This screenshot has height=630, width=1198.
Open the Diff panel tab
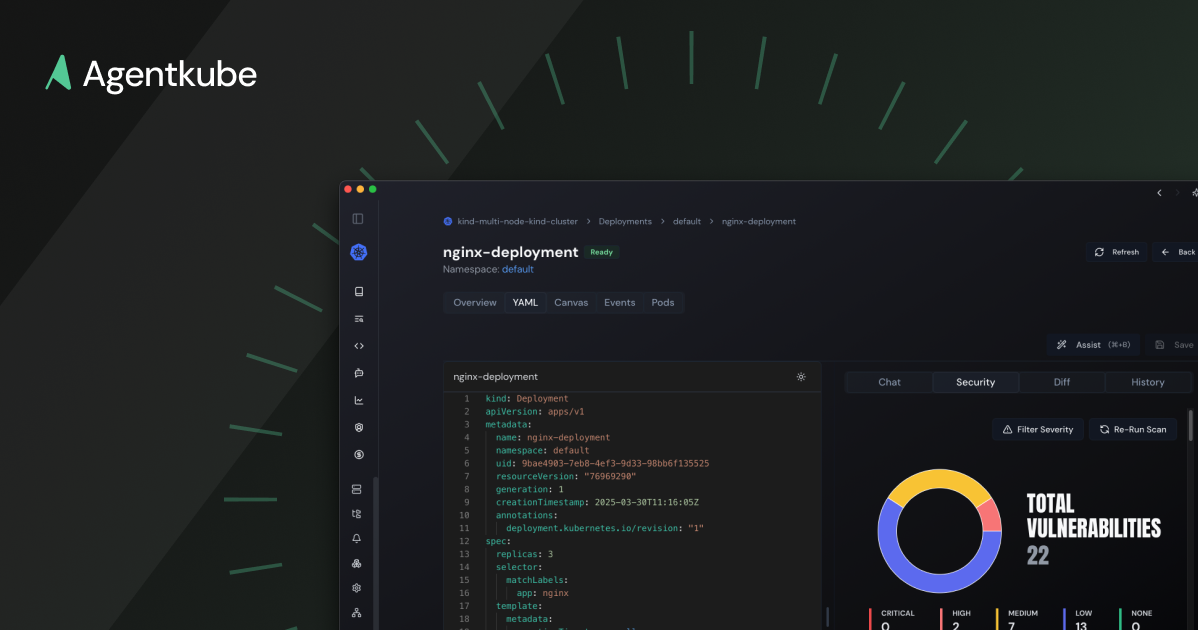pos(1062,382)
